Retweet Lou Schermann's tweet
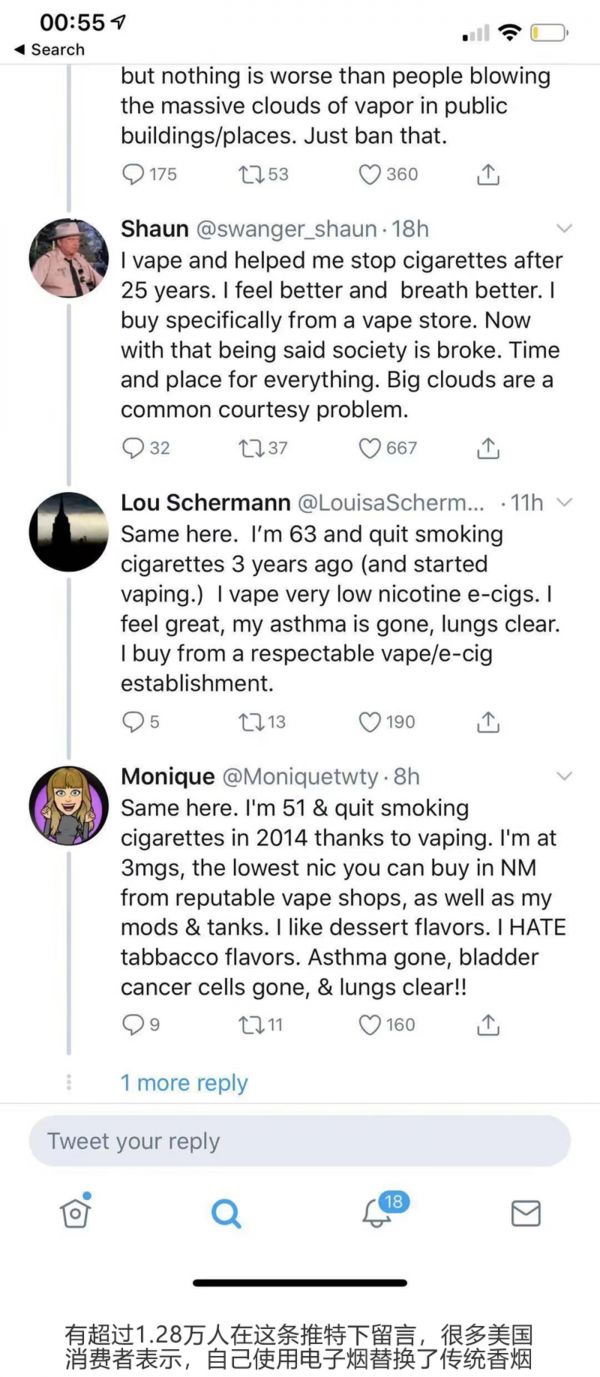Viewport: 600px width, 1377px height. (251, 721)
